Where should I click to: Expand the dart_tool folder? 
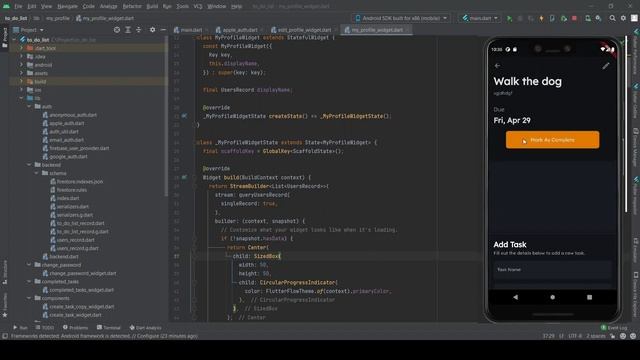tap(22, 48)
